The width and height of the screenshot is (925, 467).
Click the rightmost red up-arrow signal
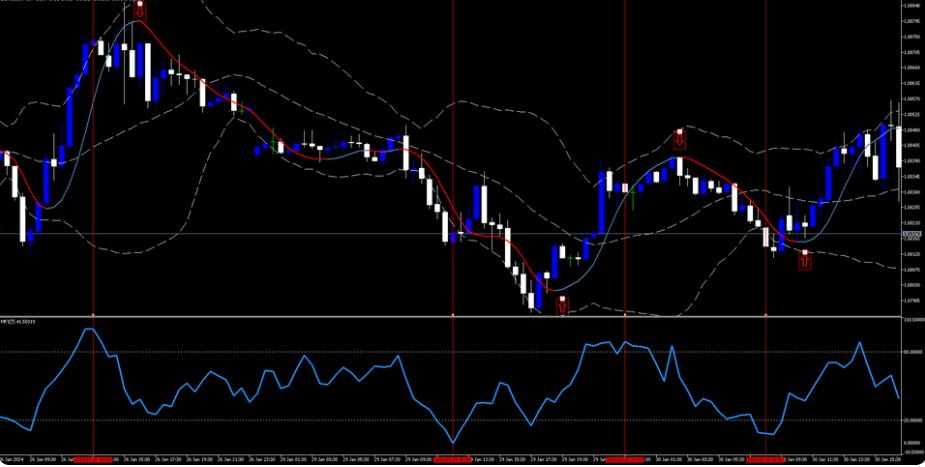(x=804, y=260)
